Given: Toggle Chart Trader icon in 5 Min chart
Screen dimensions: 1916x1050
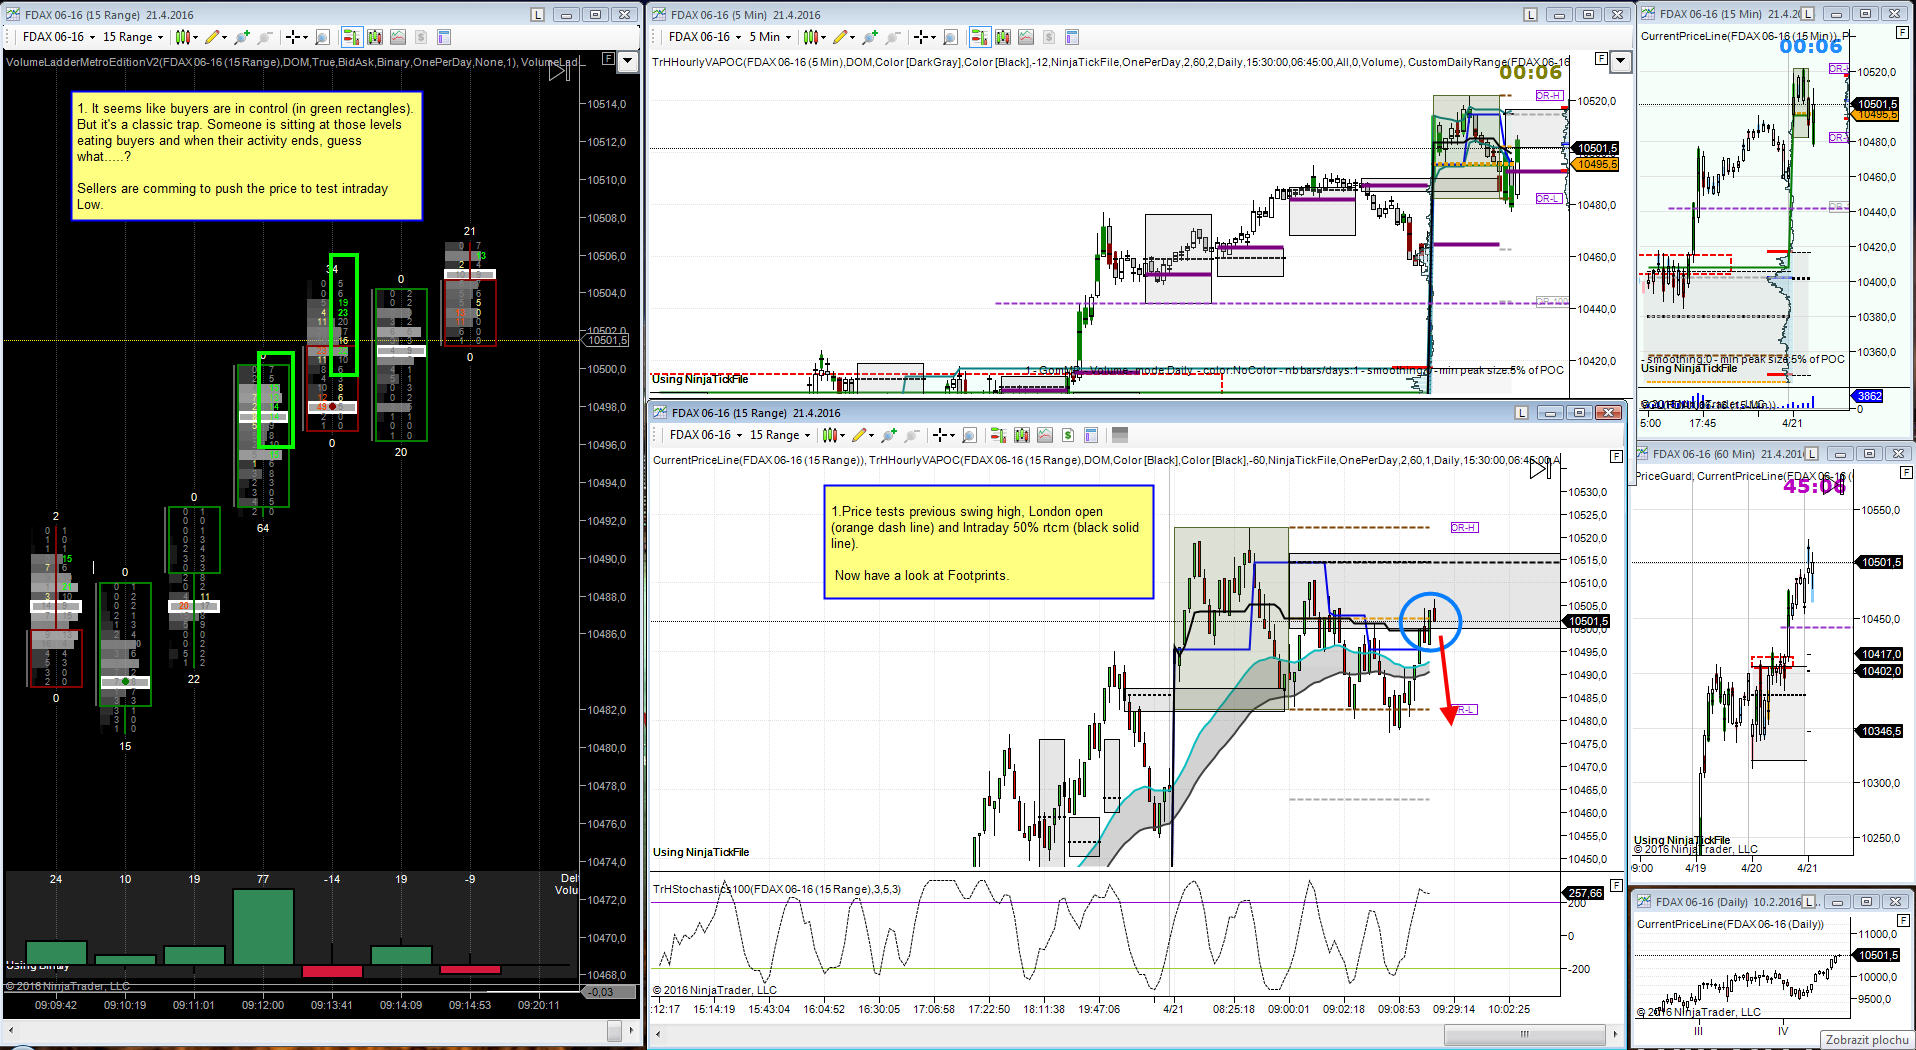Looking at the screenshot, I should (x=979, y=37).
